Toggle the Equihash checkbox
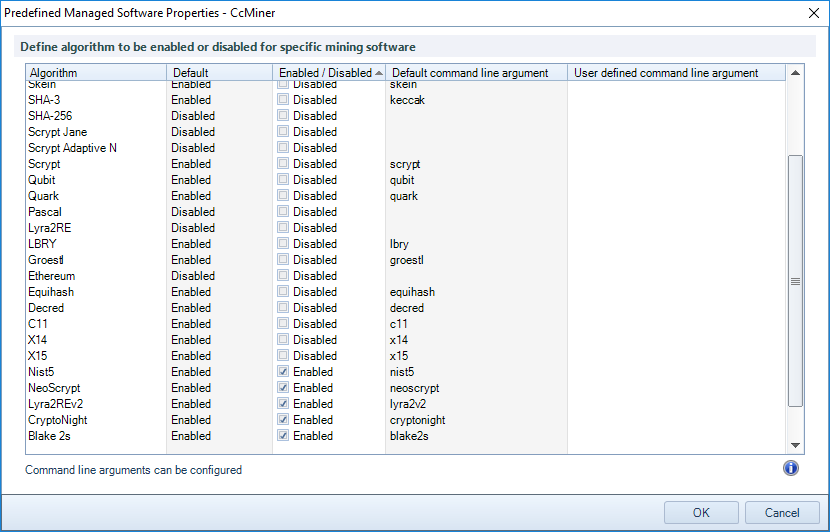 click(x=283, y=291)
